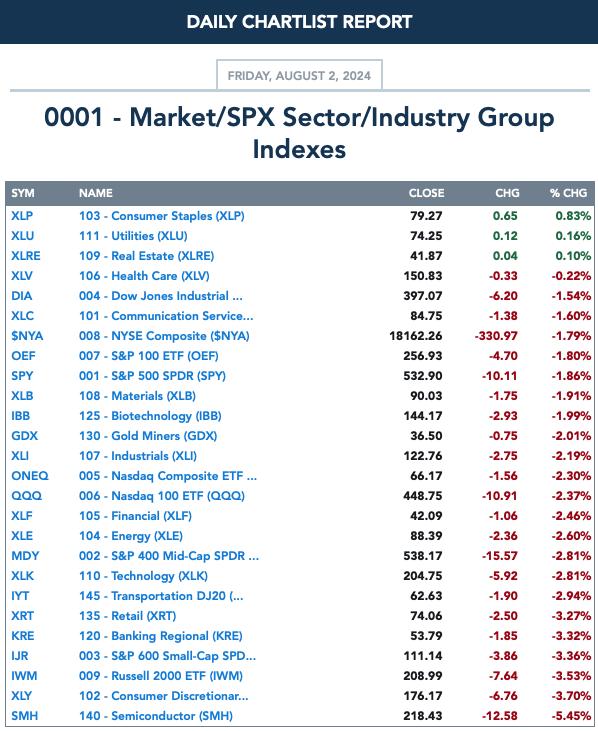
Task: Open 106 - Health Care (XLV)
Action: tap(144, 276)
